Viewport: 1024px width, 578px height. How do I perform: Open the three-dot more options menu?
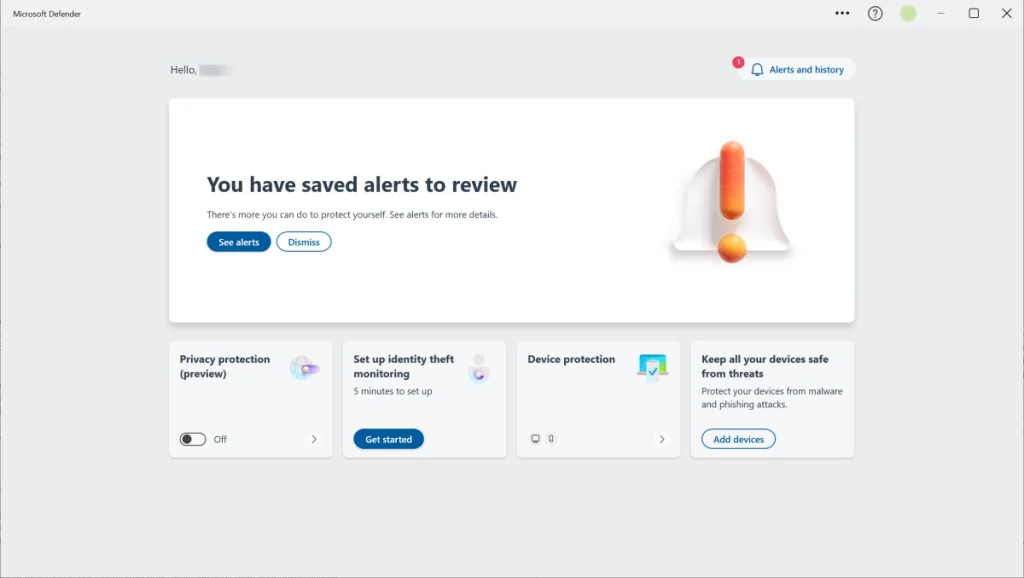point(842,13)
